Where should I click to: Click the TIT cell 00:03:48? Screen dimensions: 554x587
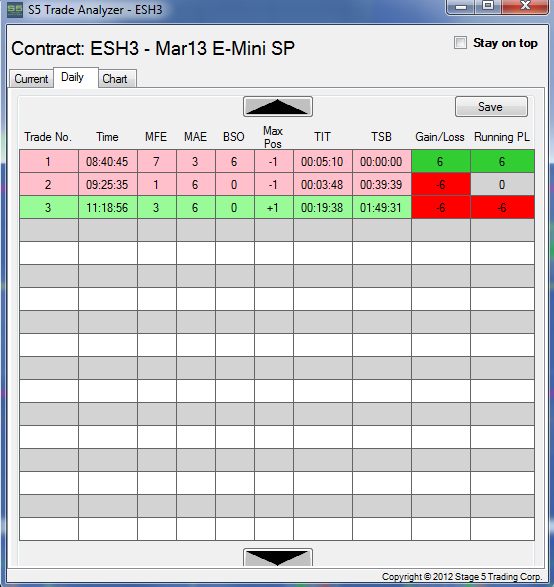(x=323, y=184)
